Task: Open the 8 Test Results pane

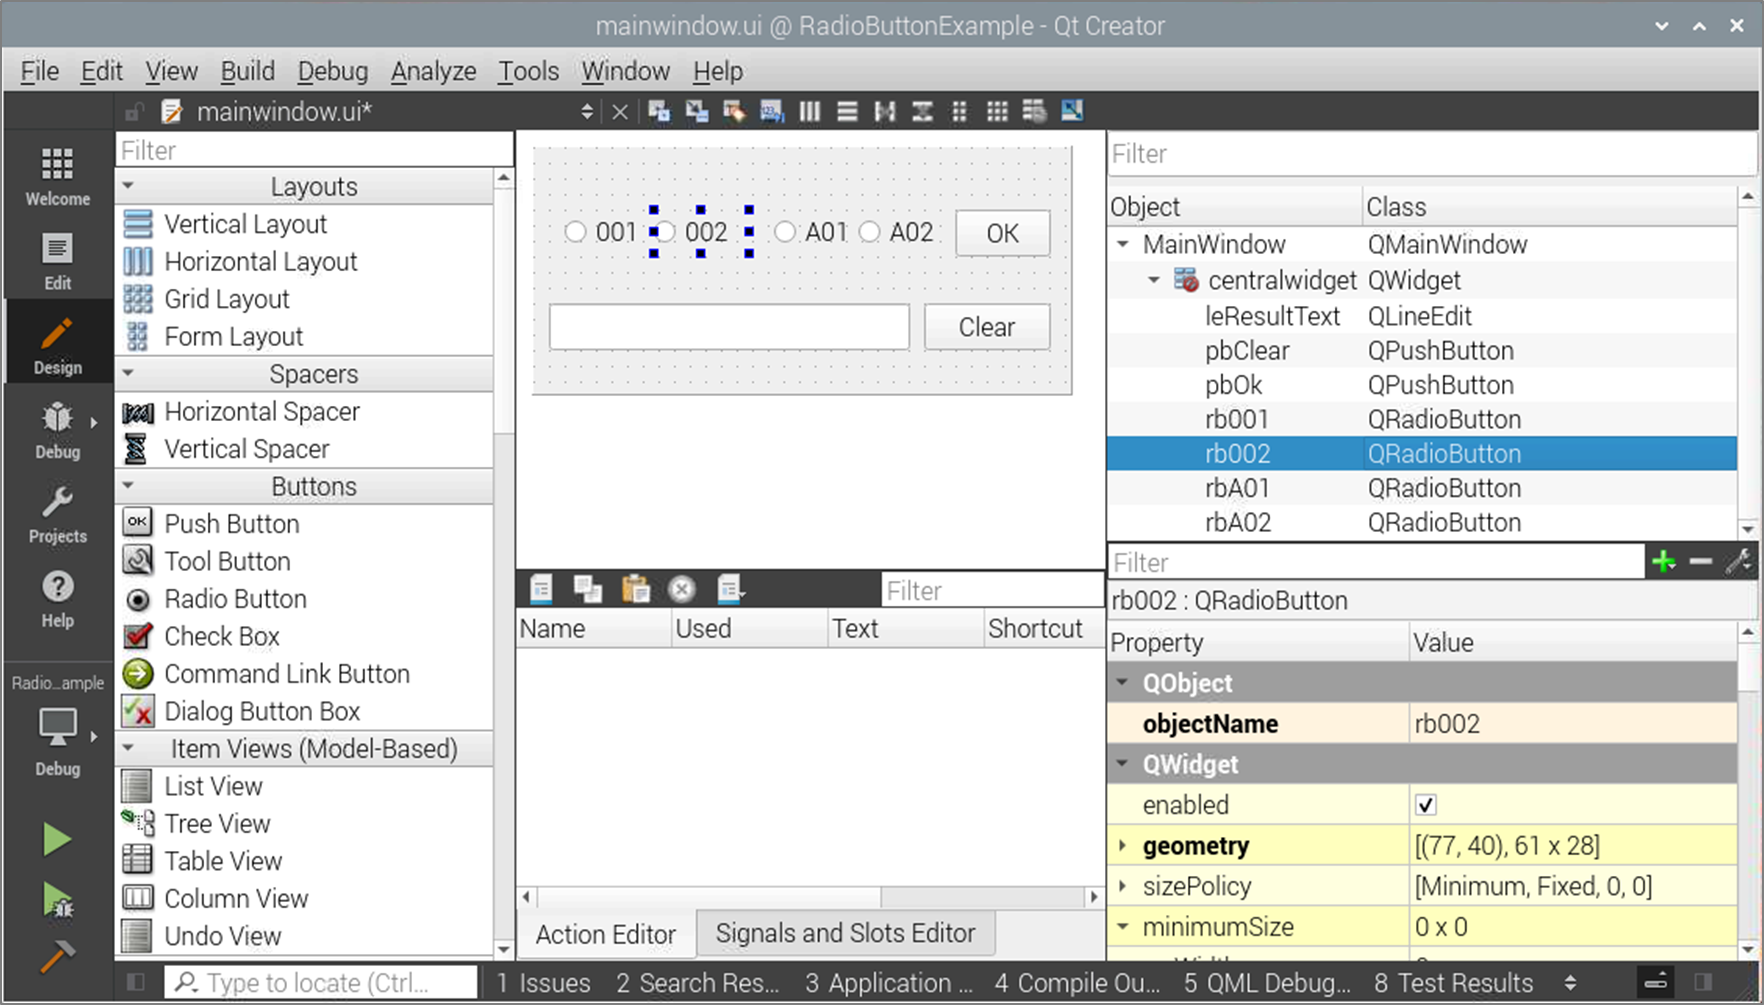Action: (x=1453, y=983)
